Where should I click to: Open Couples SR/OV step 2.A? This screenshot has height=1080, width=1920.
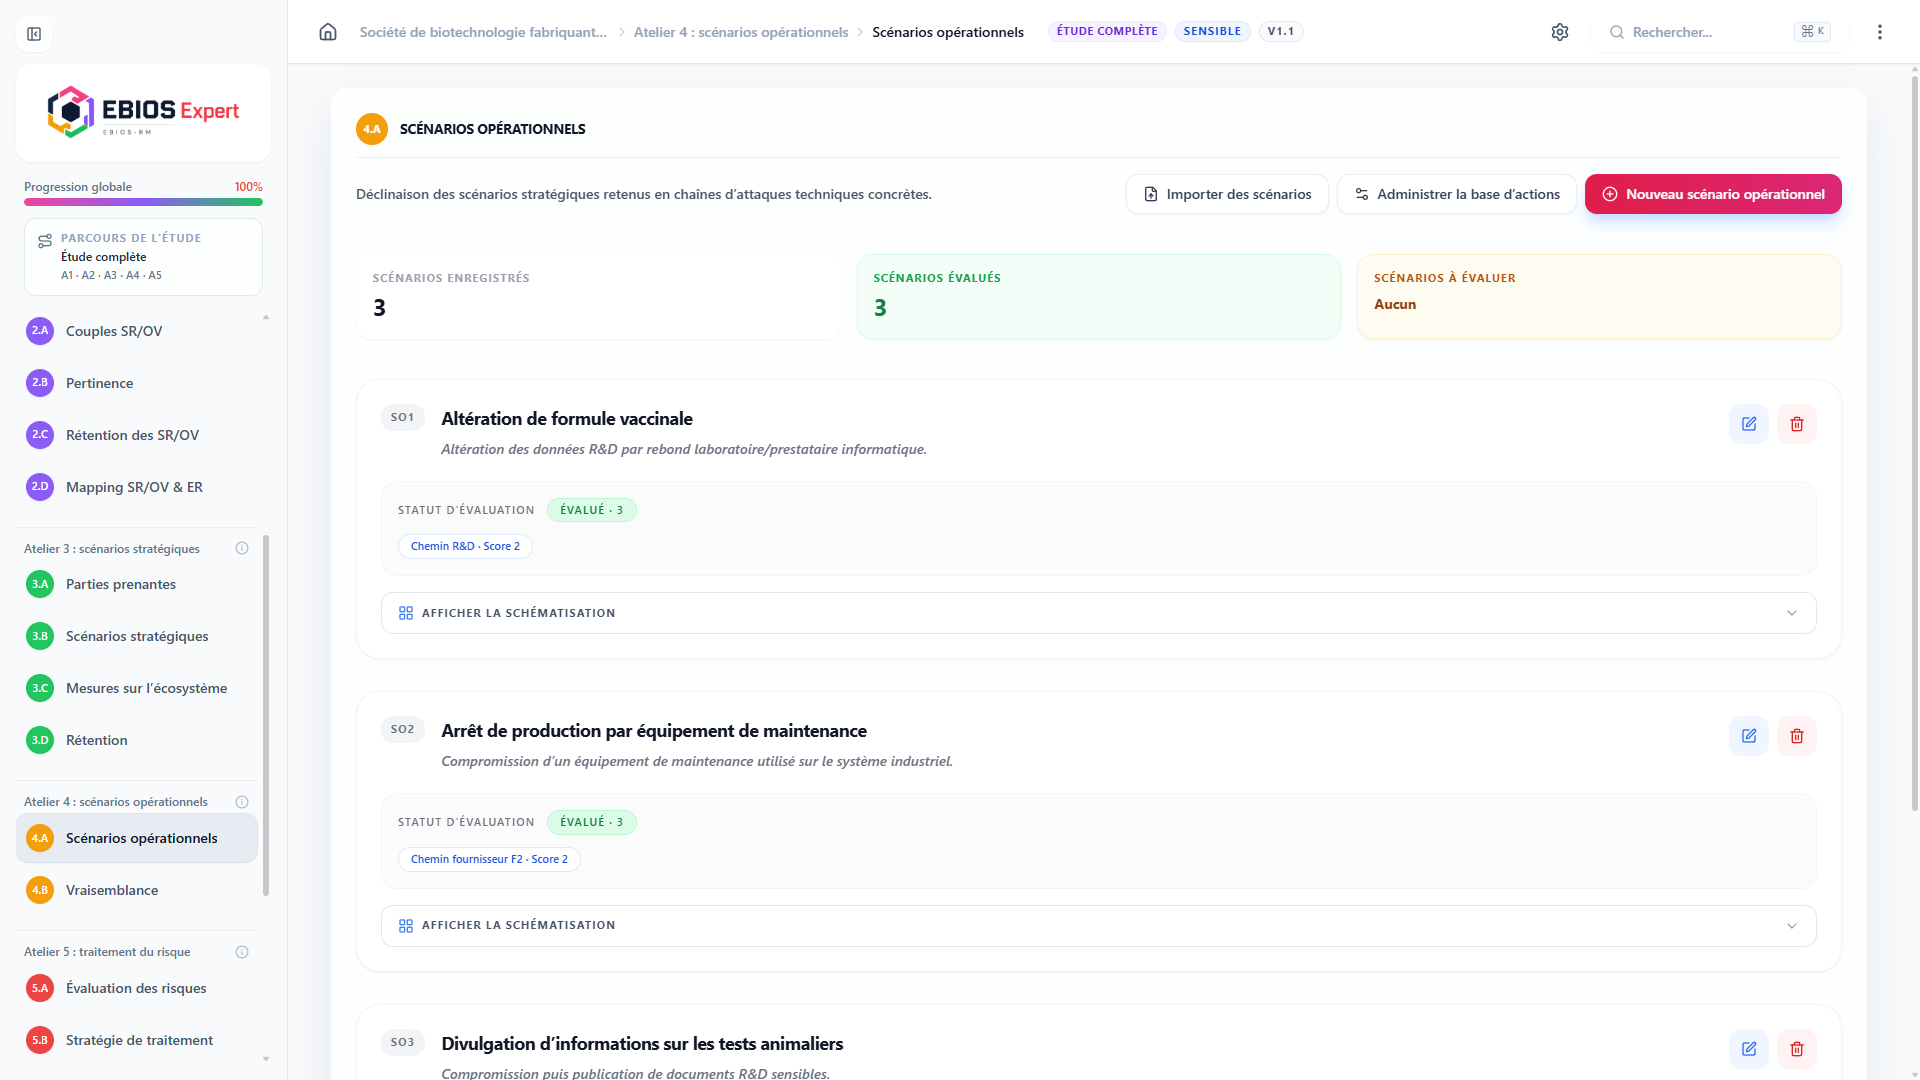(137, 331)
